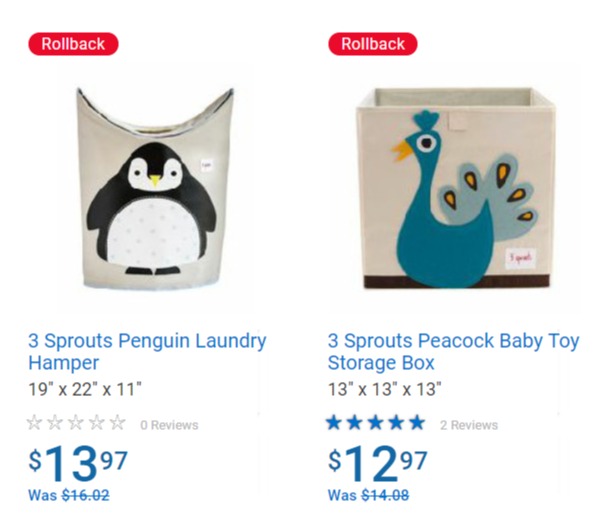Click the fifth blue star under peacock box
Viewport: 595px width, 523px height.
[x=417, y=422]
